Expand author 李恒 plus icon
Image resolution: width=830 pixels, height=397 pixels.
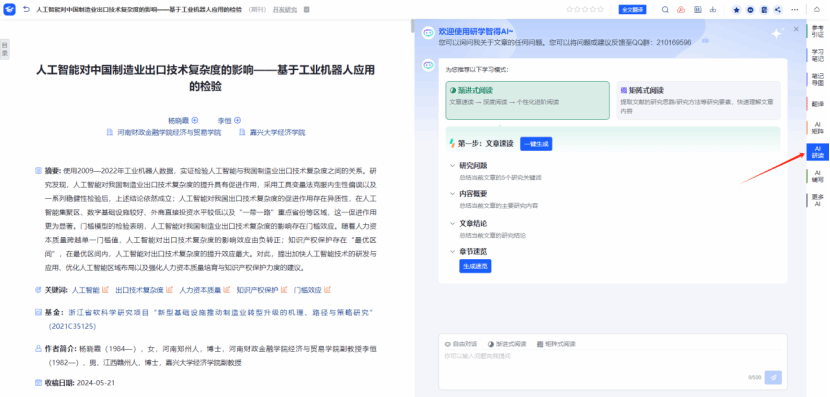pos(238,120)
